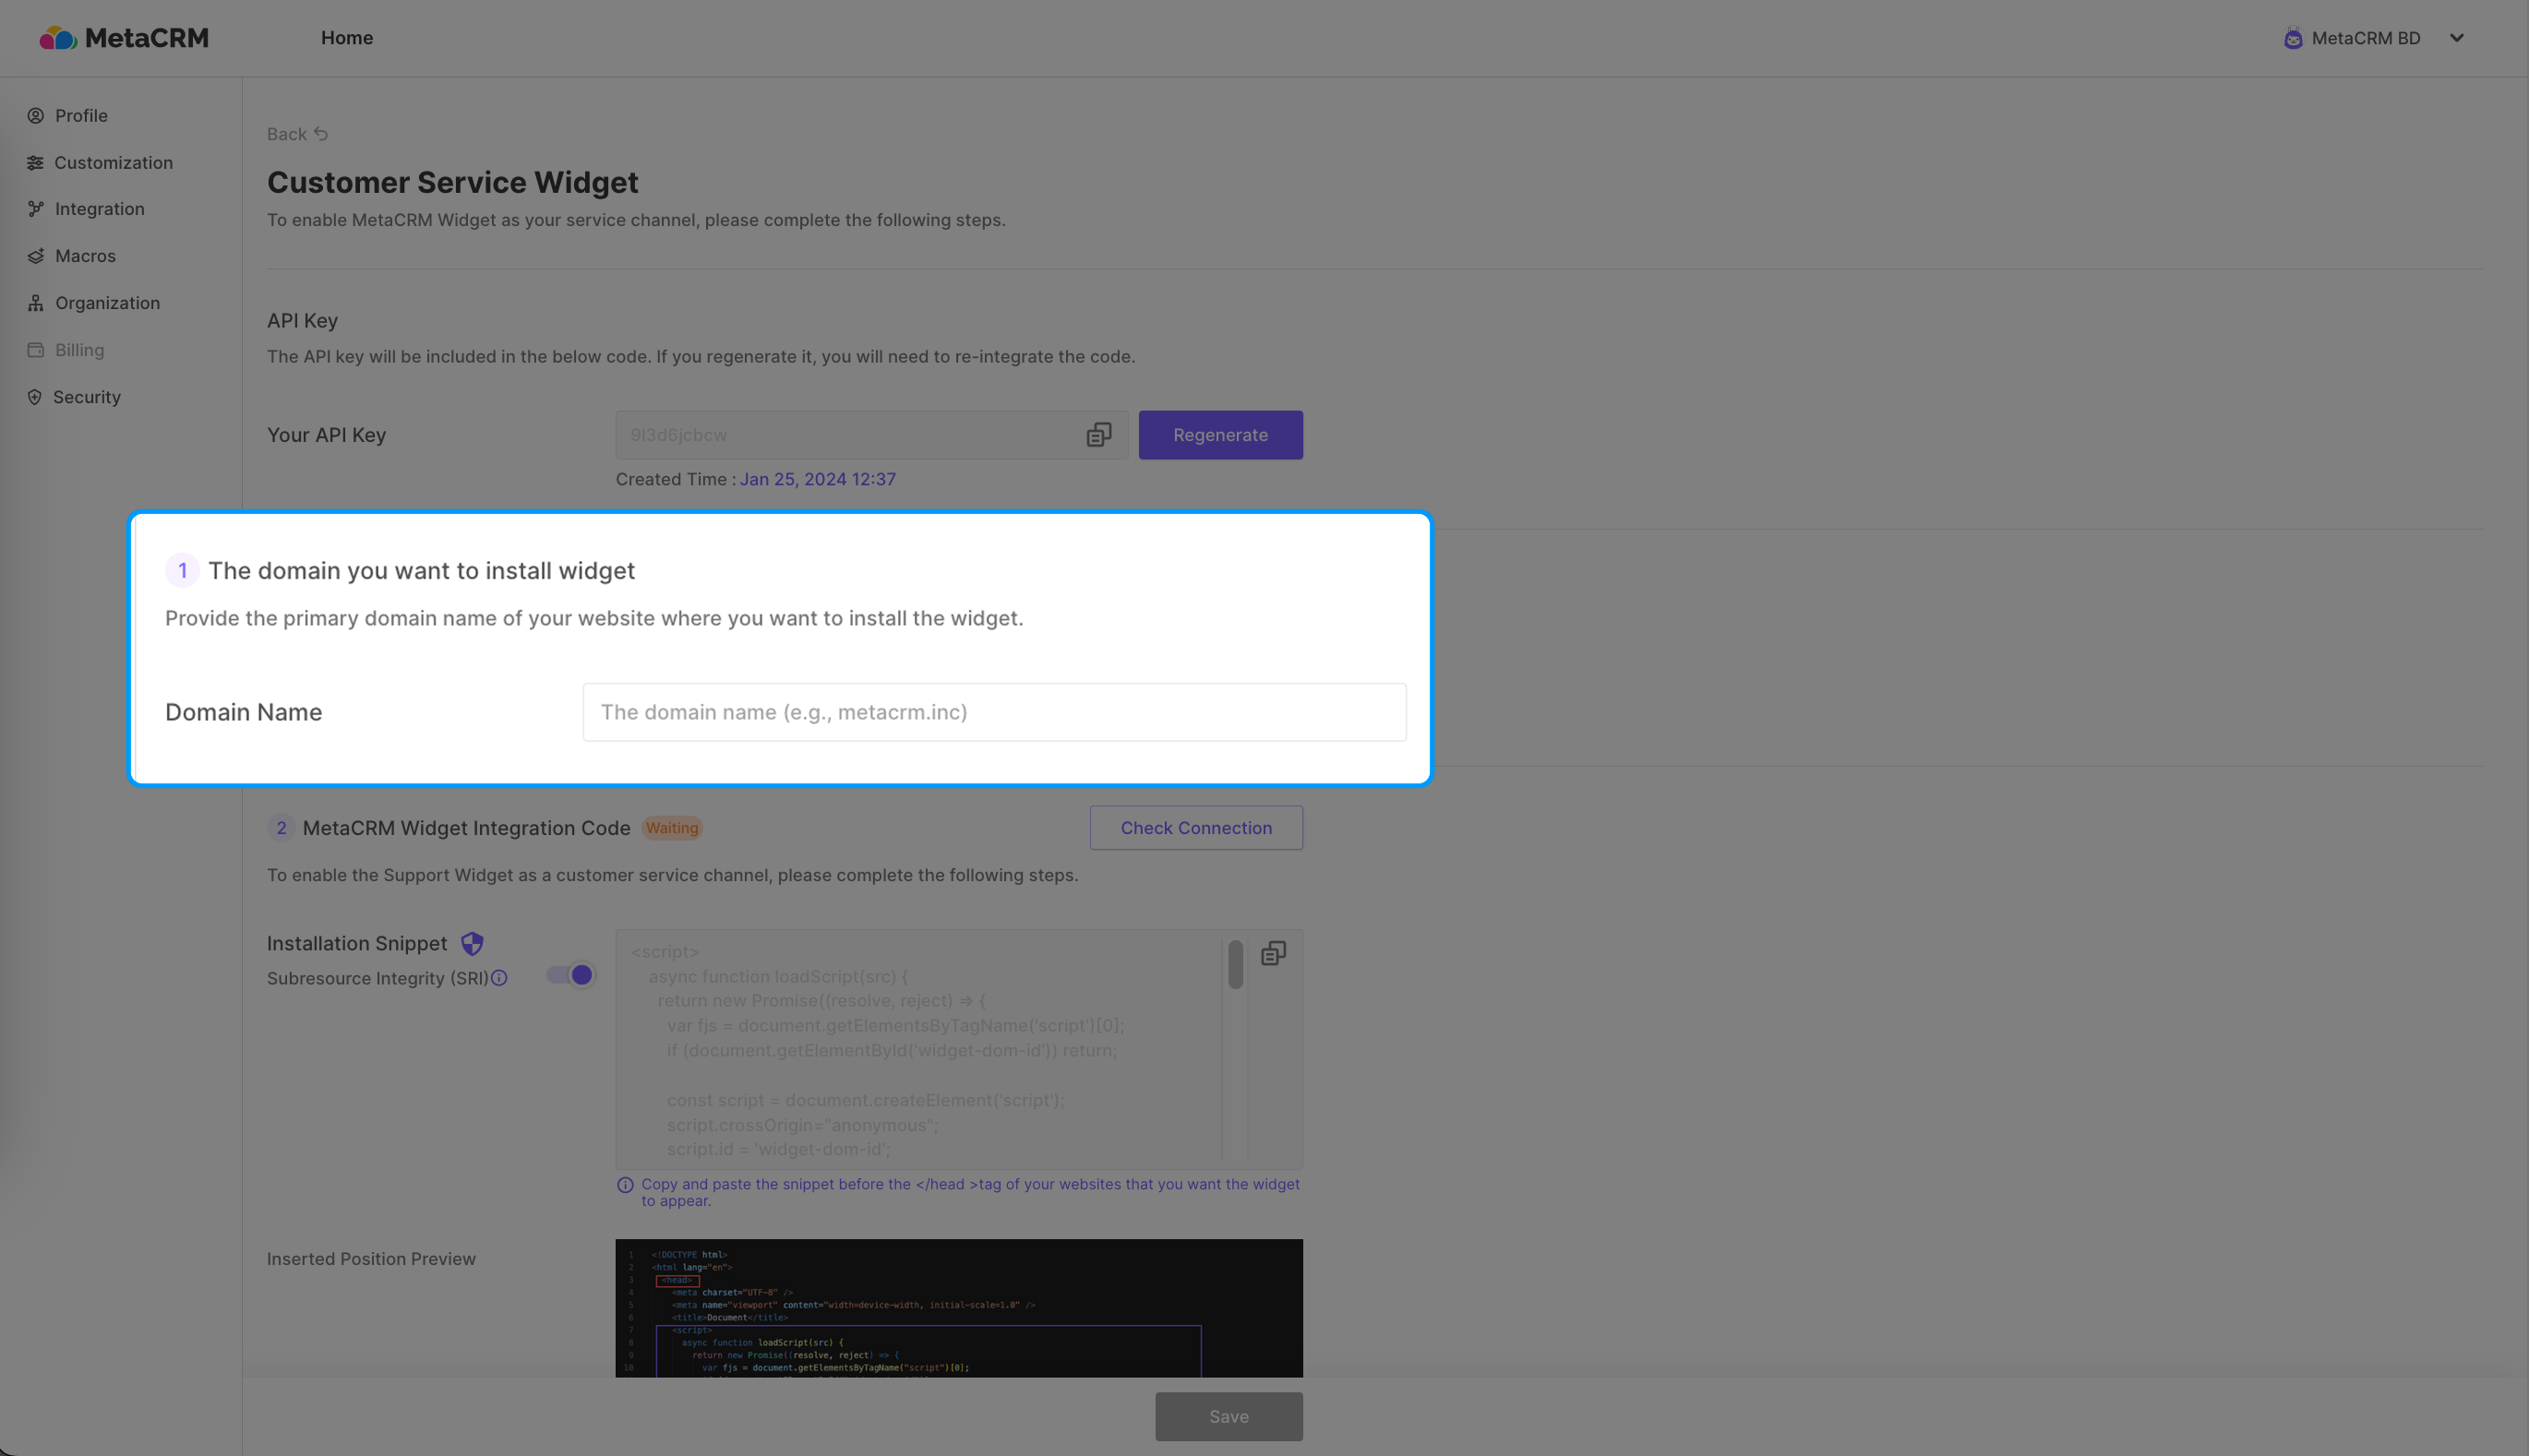Toggle Subresource Integrity (SRI) switch
Viewport: 2529px width, 1456px height.
[571, 975]
